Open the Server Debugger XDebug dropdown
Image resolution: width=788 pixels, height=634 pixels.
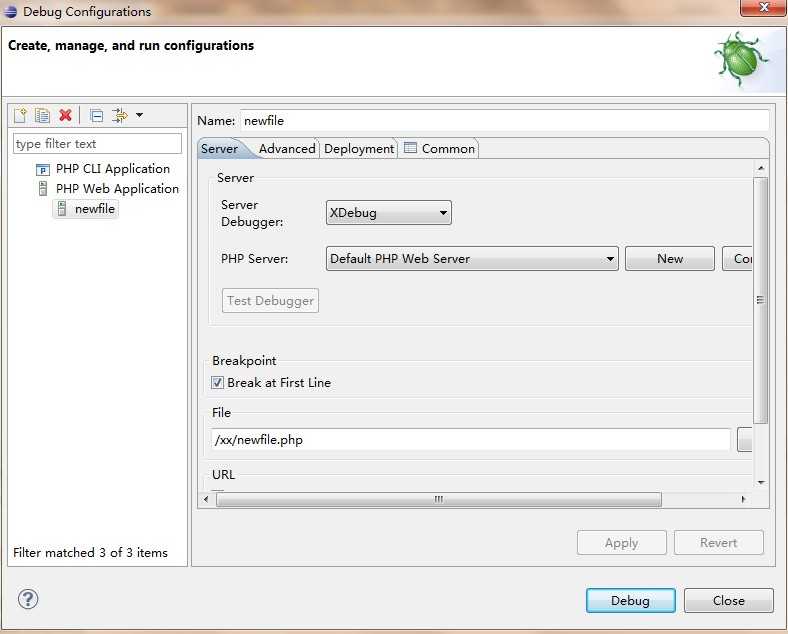pyautogui.click(x=388, y=213)
